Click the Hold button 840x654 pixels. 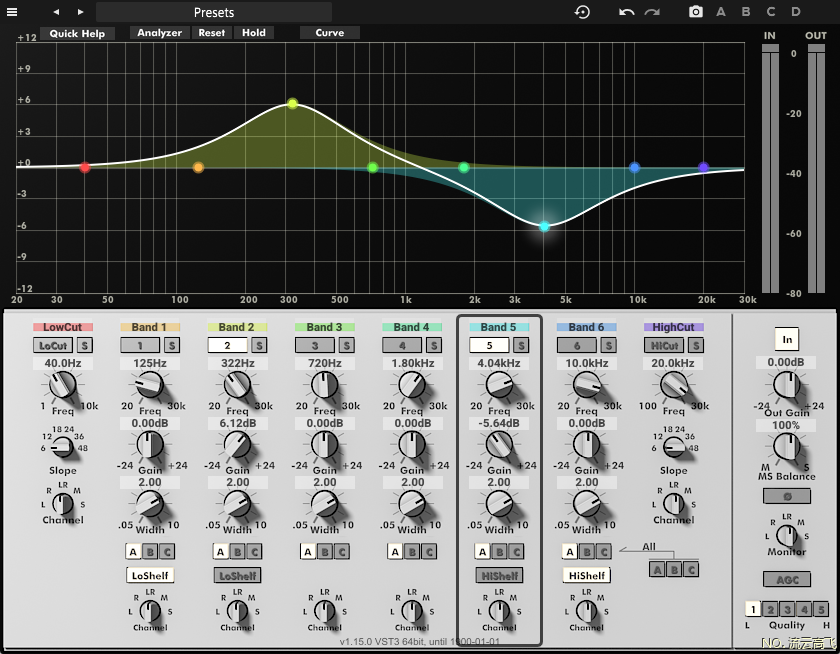click(254, 33)
